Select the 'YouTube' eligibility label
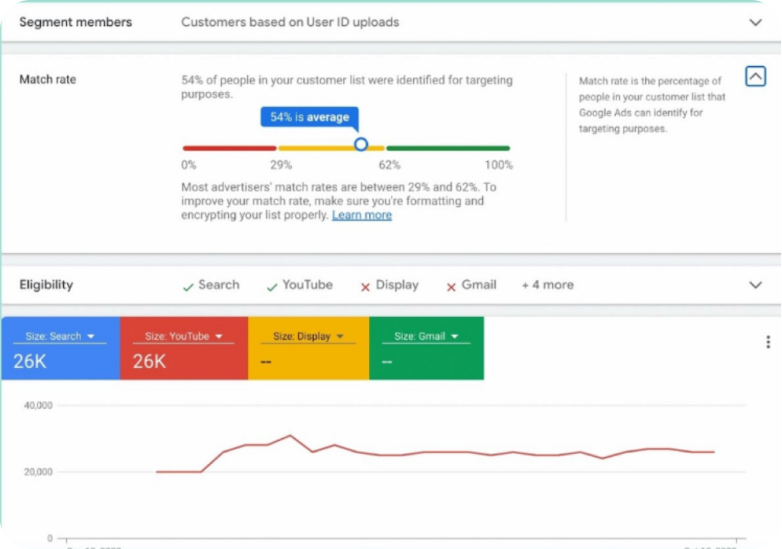 [x=307, y=285]
